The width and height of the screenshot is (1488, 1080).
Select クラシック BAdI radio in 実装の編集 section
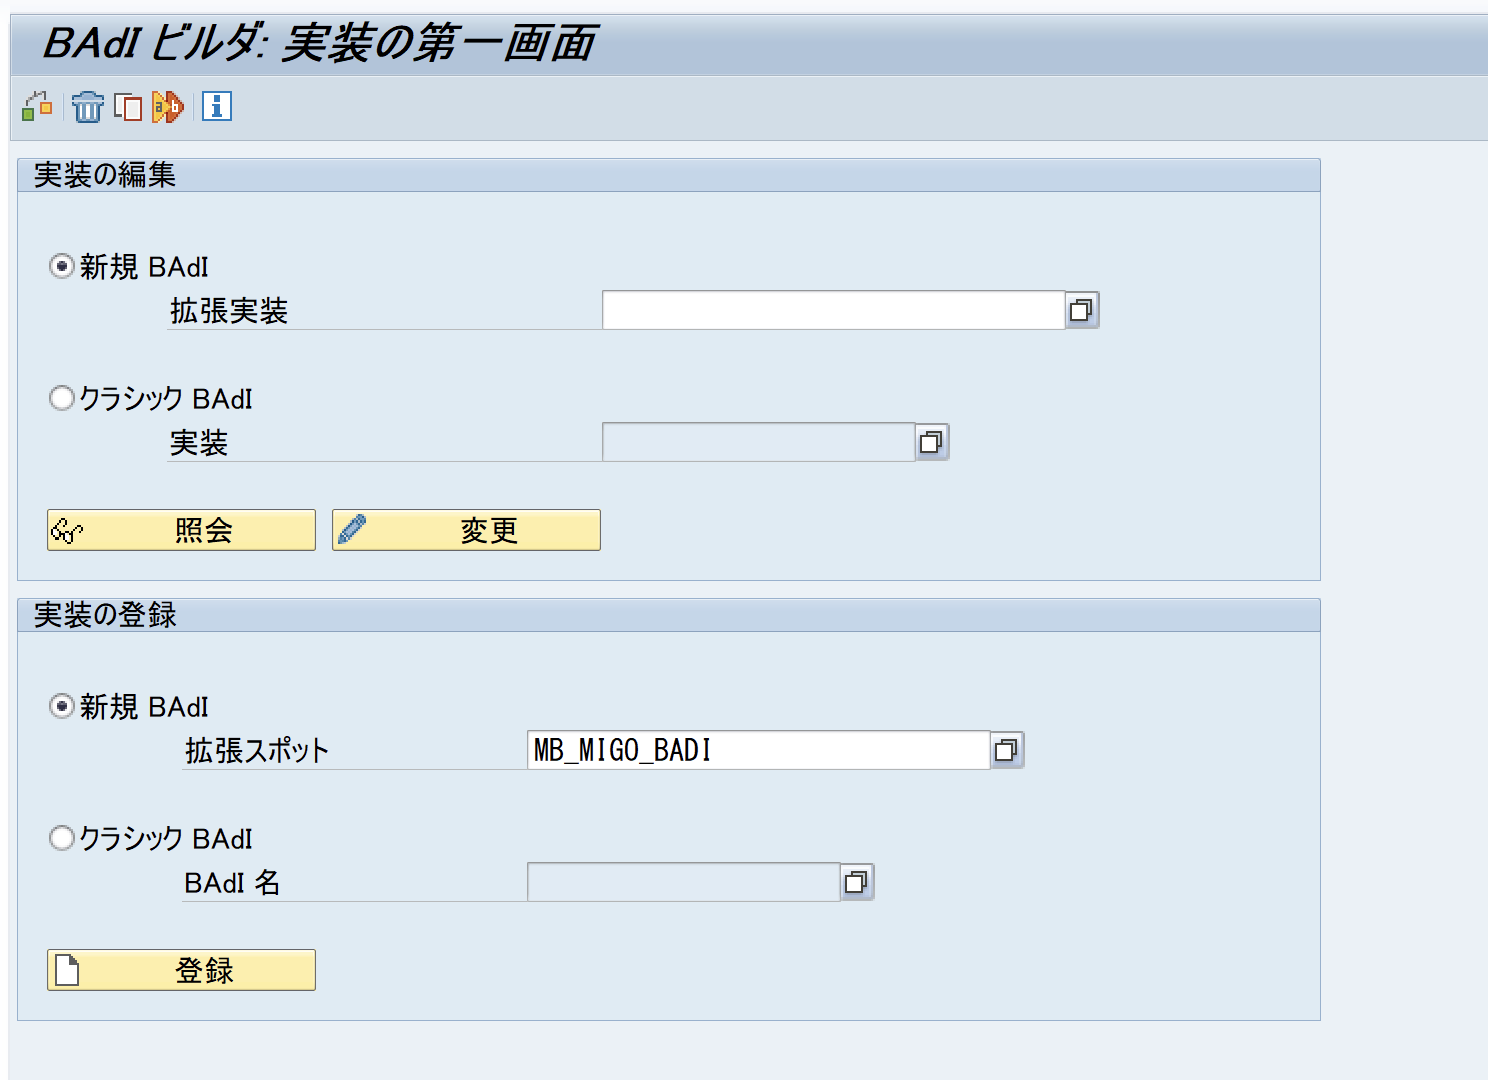pos(62,398)
